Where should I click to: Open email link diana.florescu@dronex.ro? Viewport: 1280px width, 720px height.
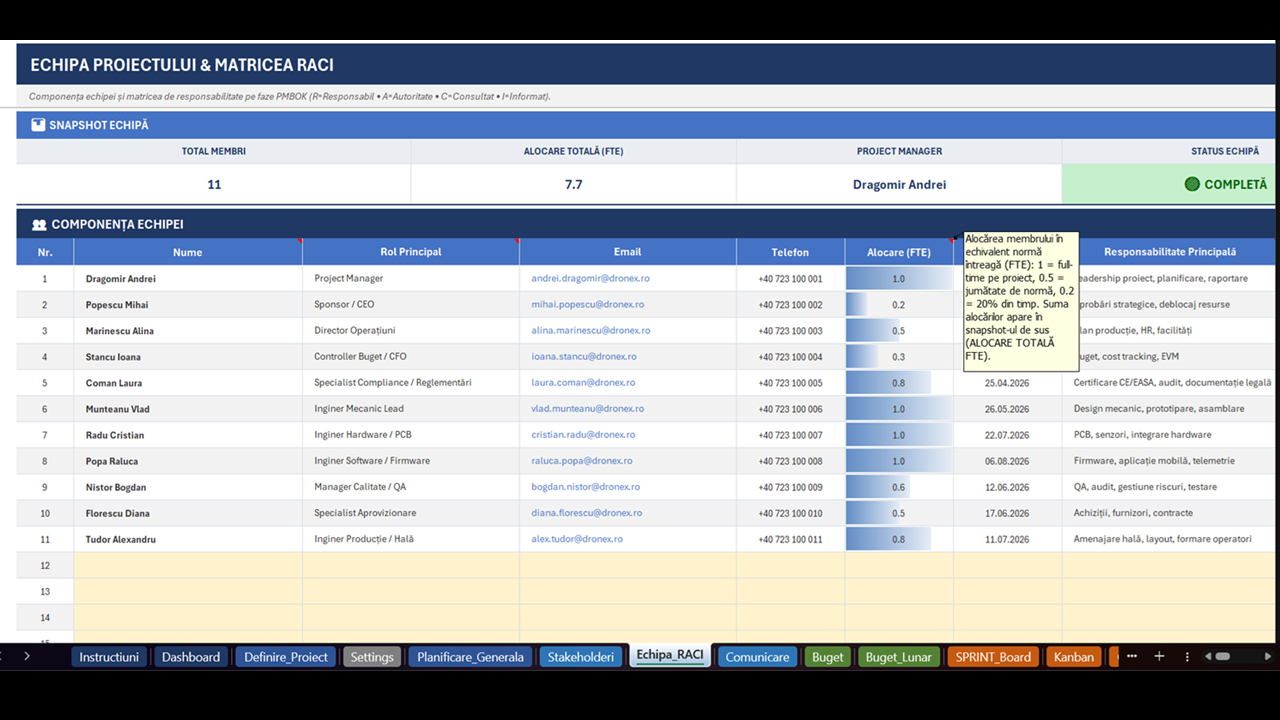(x=585, y=512)
